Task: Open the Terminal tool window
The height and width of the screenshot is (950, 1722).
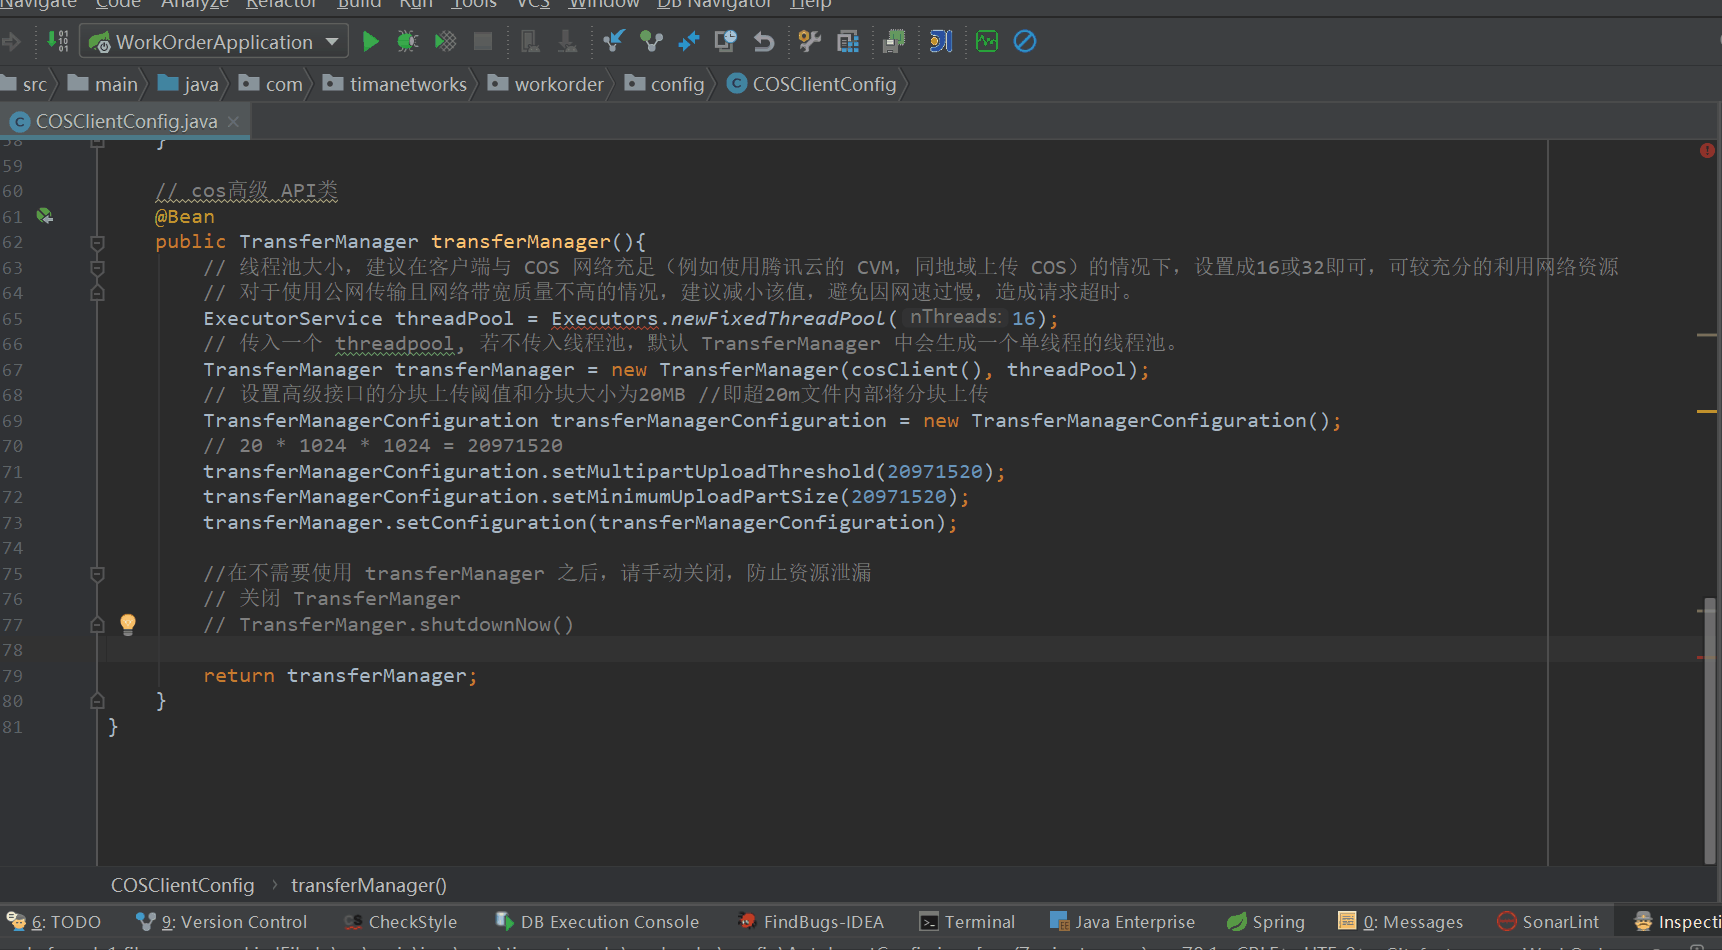Action: pos(967,922)
